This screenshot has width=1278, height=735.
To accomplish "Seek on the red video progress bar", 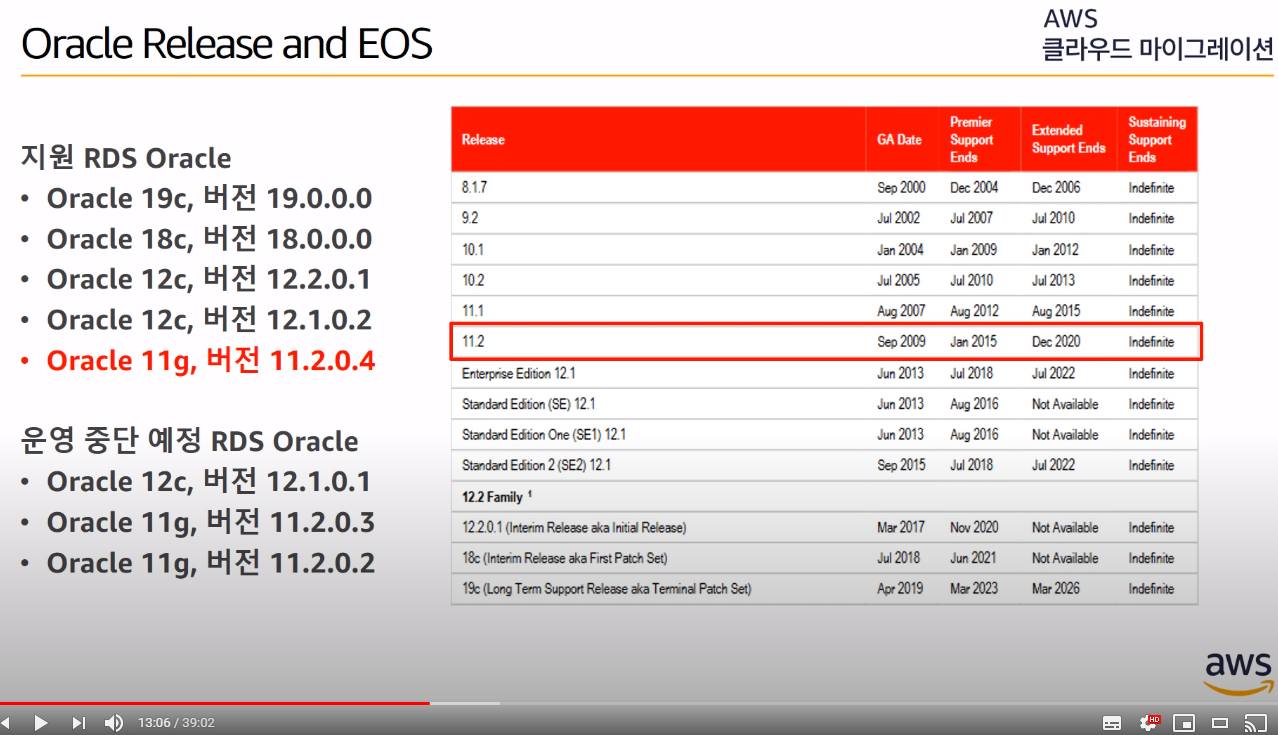I will point(215,703).
